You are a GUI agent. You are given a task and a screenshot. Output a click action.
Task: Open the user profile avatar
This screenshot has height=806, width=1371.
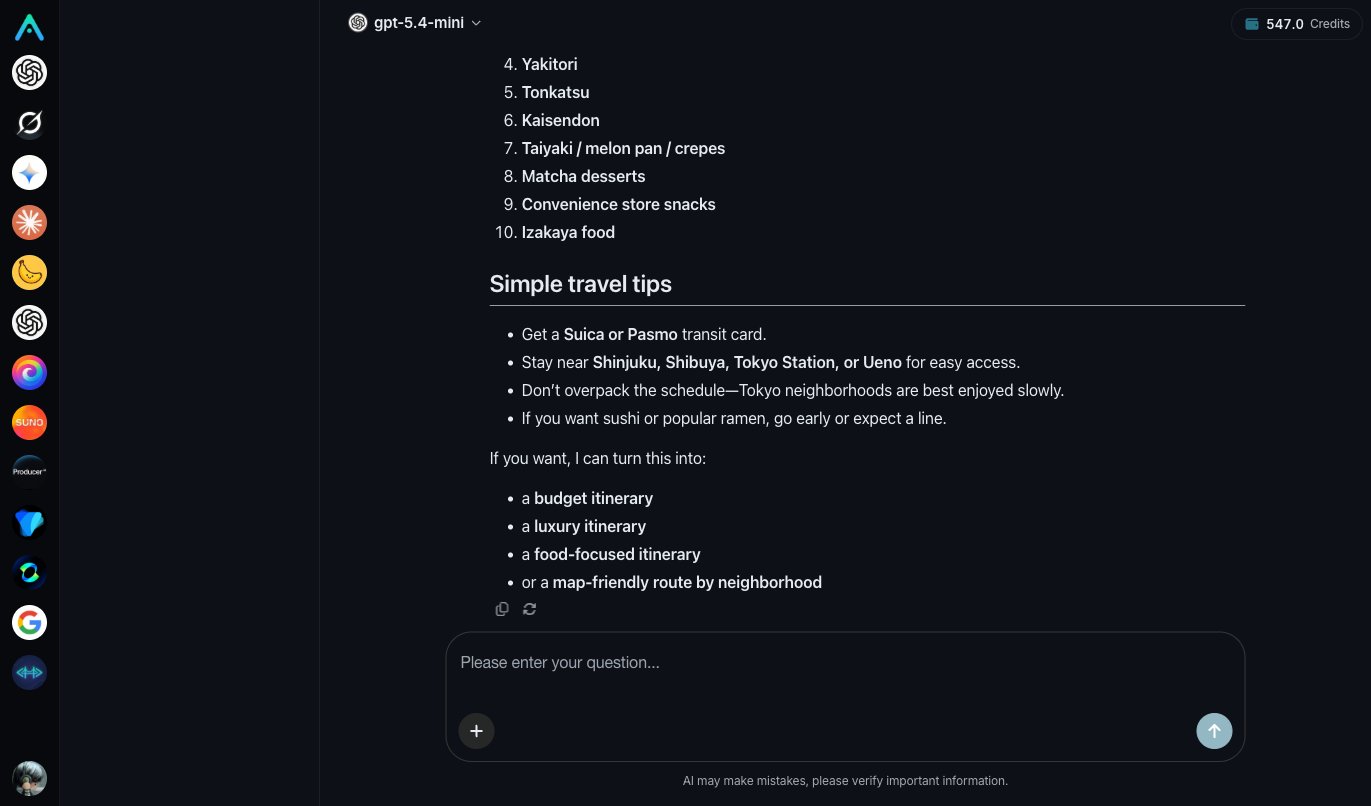(29, 778)
